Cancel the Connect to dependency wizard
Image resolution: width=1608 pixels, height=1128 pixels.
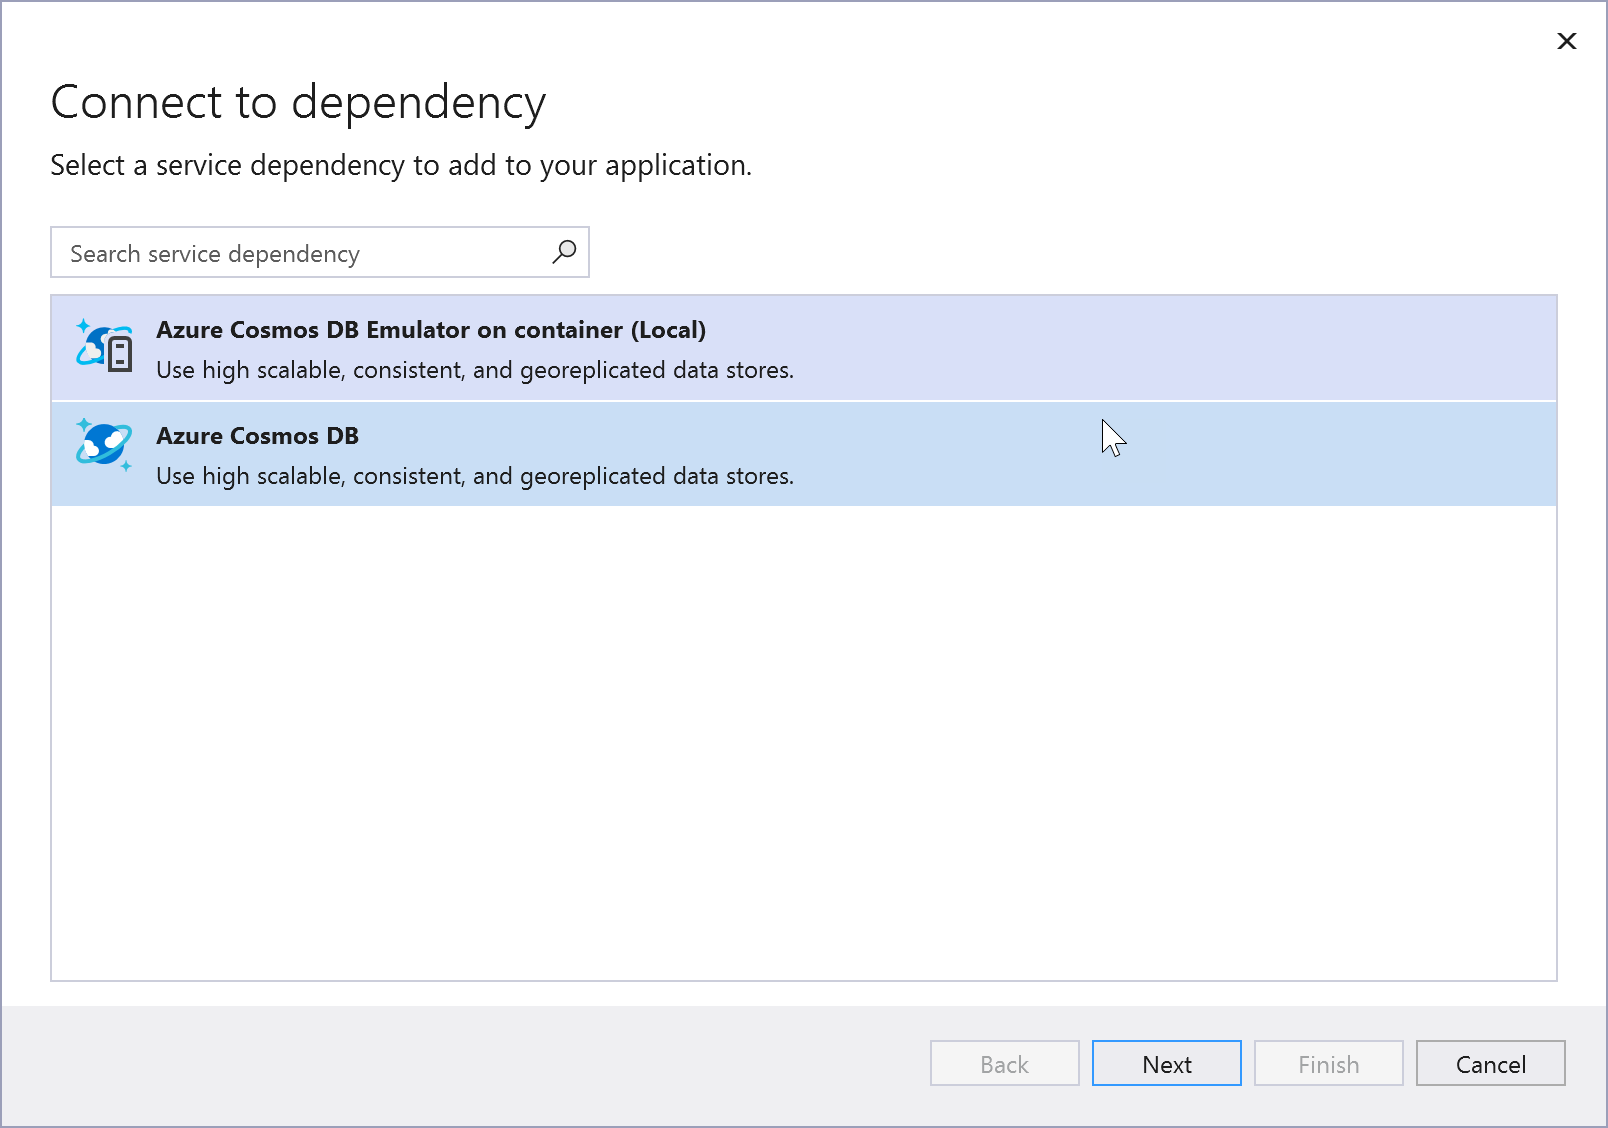[x=1489, y=1063]
